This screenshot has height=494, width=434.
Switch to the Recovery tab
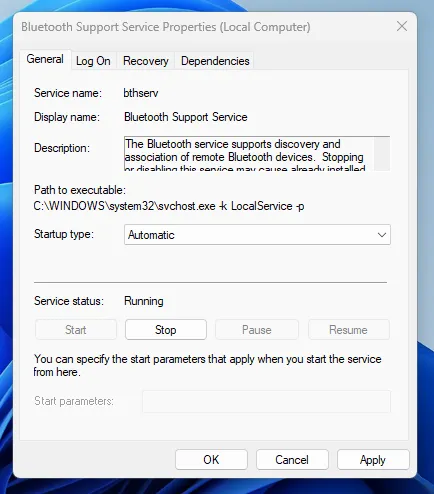[x=146, y=61]
